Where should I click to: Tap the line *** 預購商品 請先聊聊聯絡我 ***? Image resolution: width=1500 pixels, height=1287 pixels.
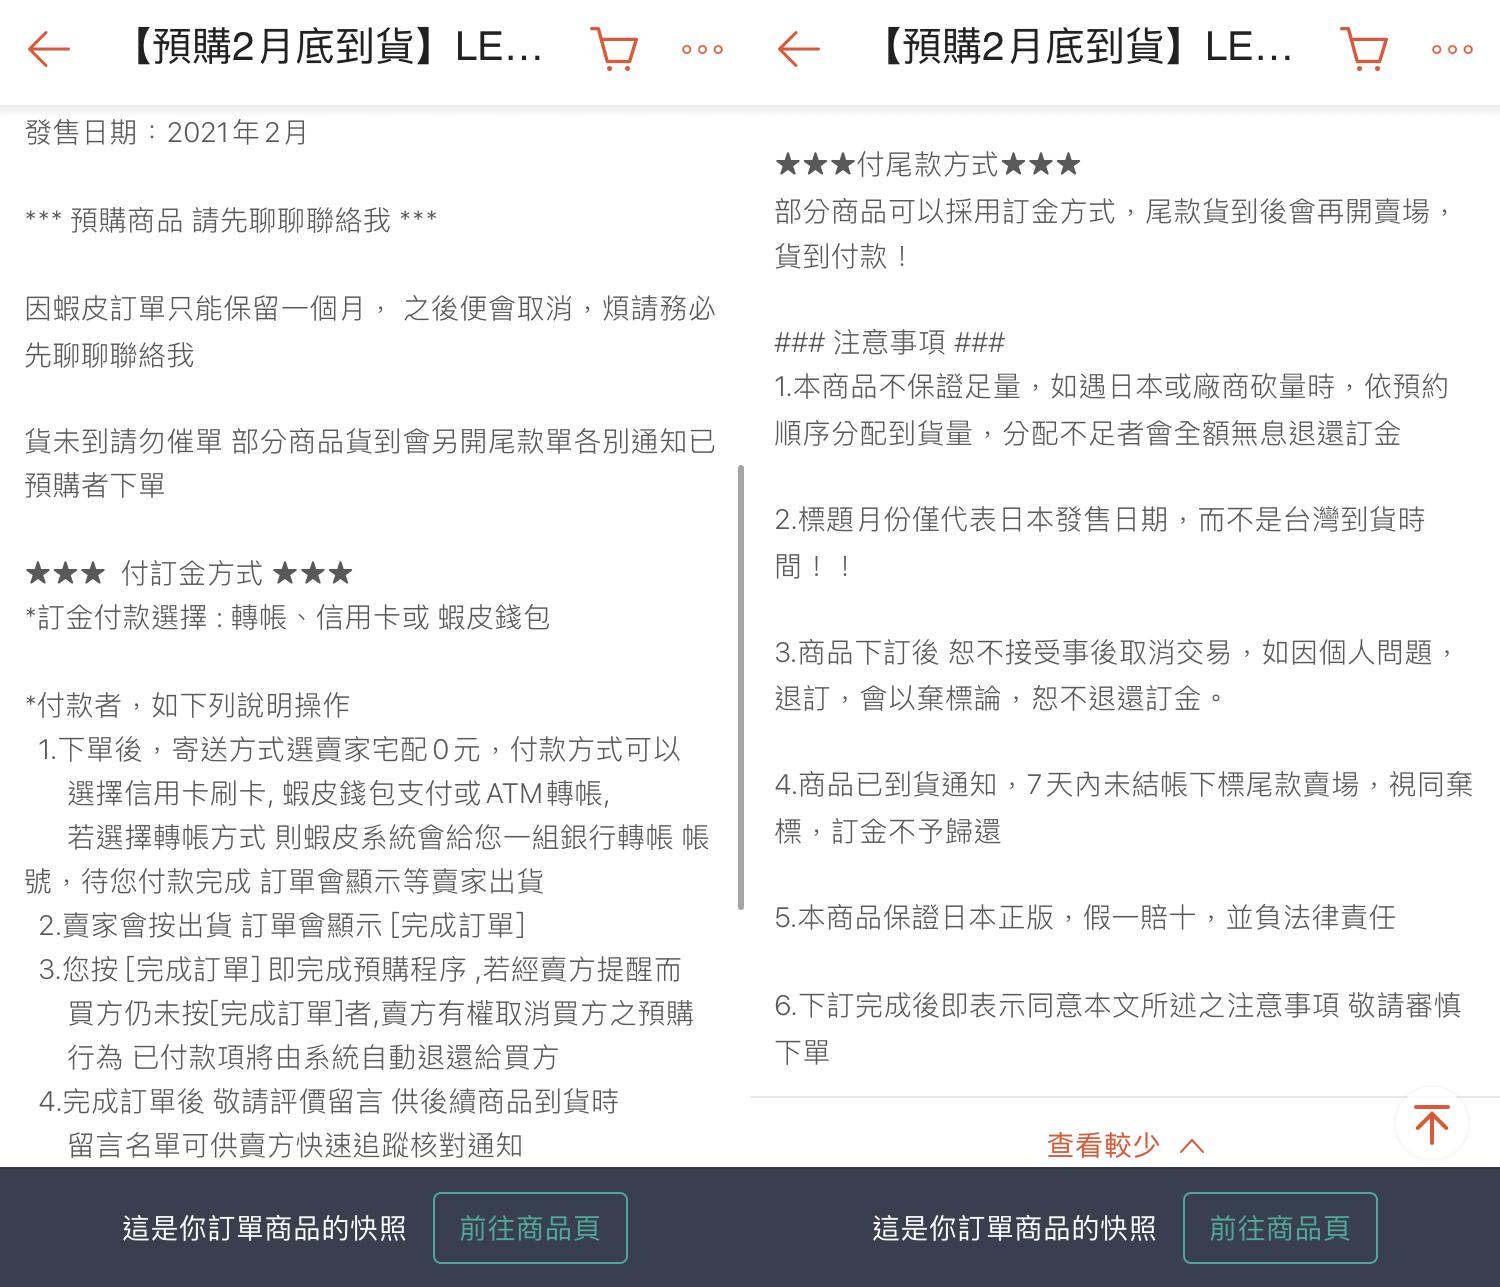click(x=231, y=220)
